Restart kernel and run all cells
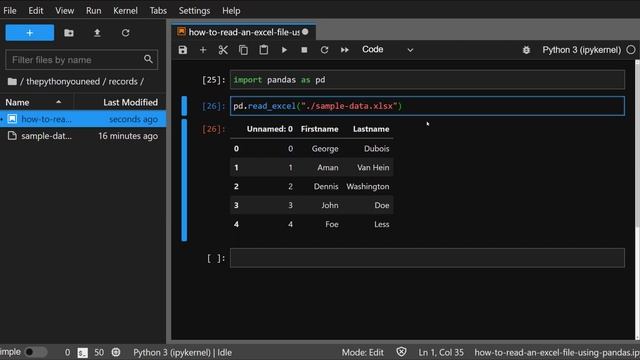The height and width of the screenshot is (360, 640). [344, 50]
